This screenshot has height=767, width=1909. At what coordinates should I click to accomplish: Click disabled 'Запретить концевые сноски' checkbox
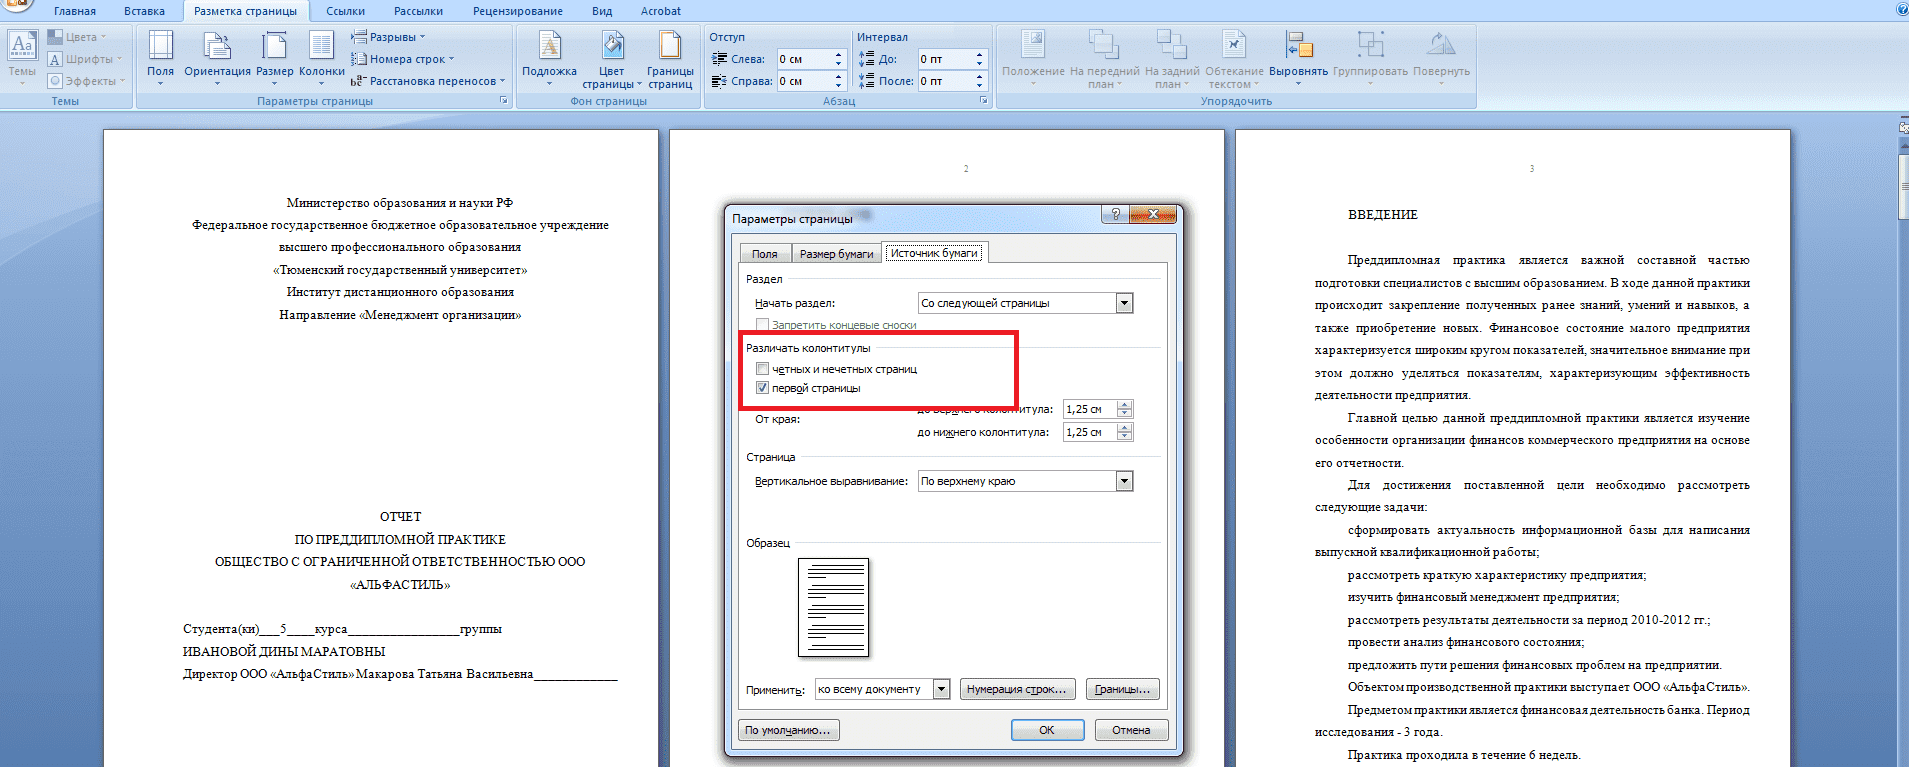[x=762, y=325]
